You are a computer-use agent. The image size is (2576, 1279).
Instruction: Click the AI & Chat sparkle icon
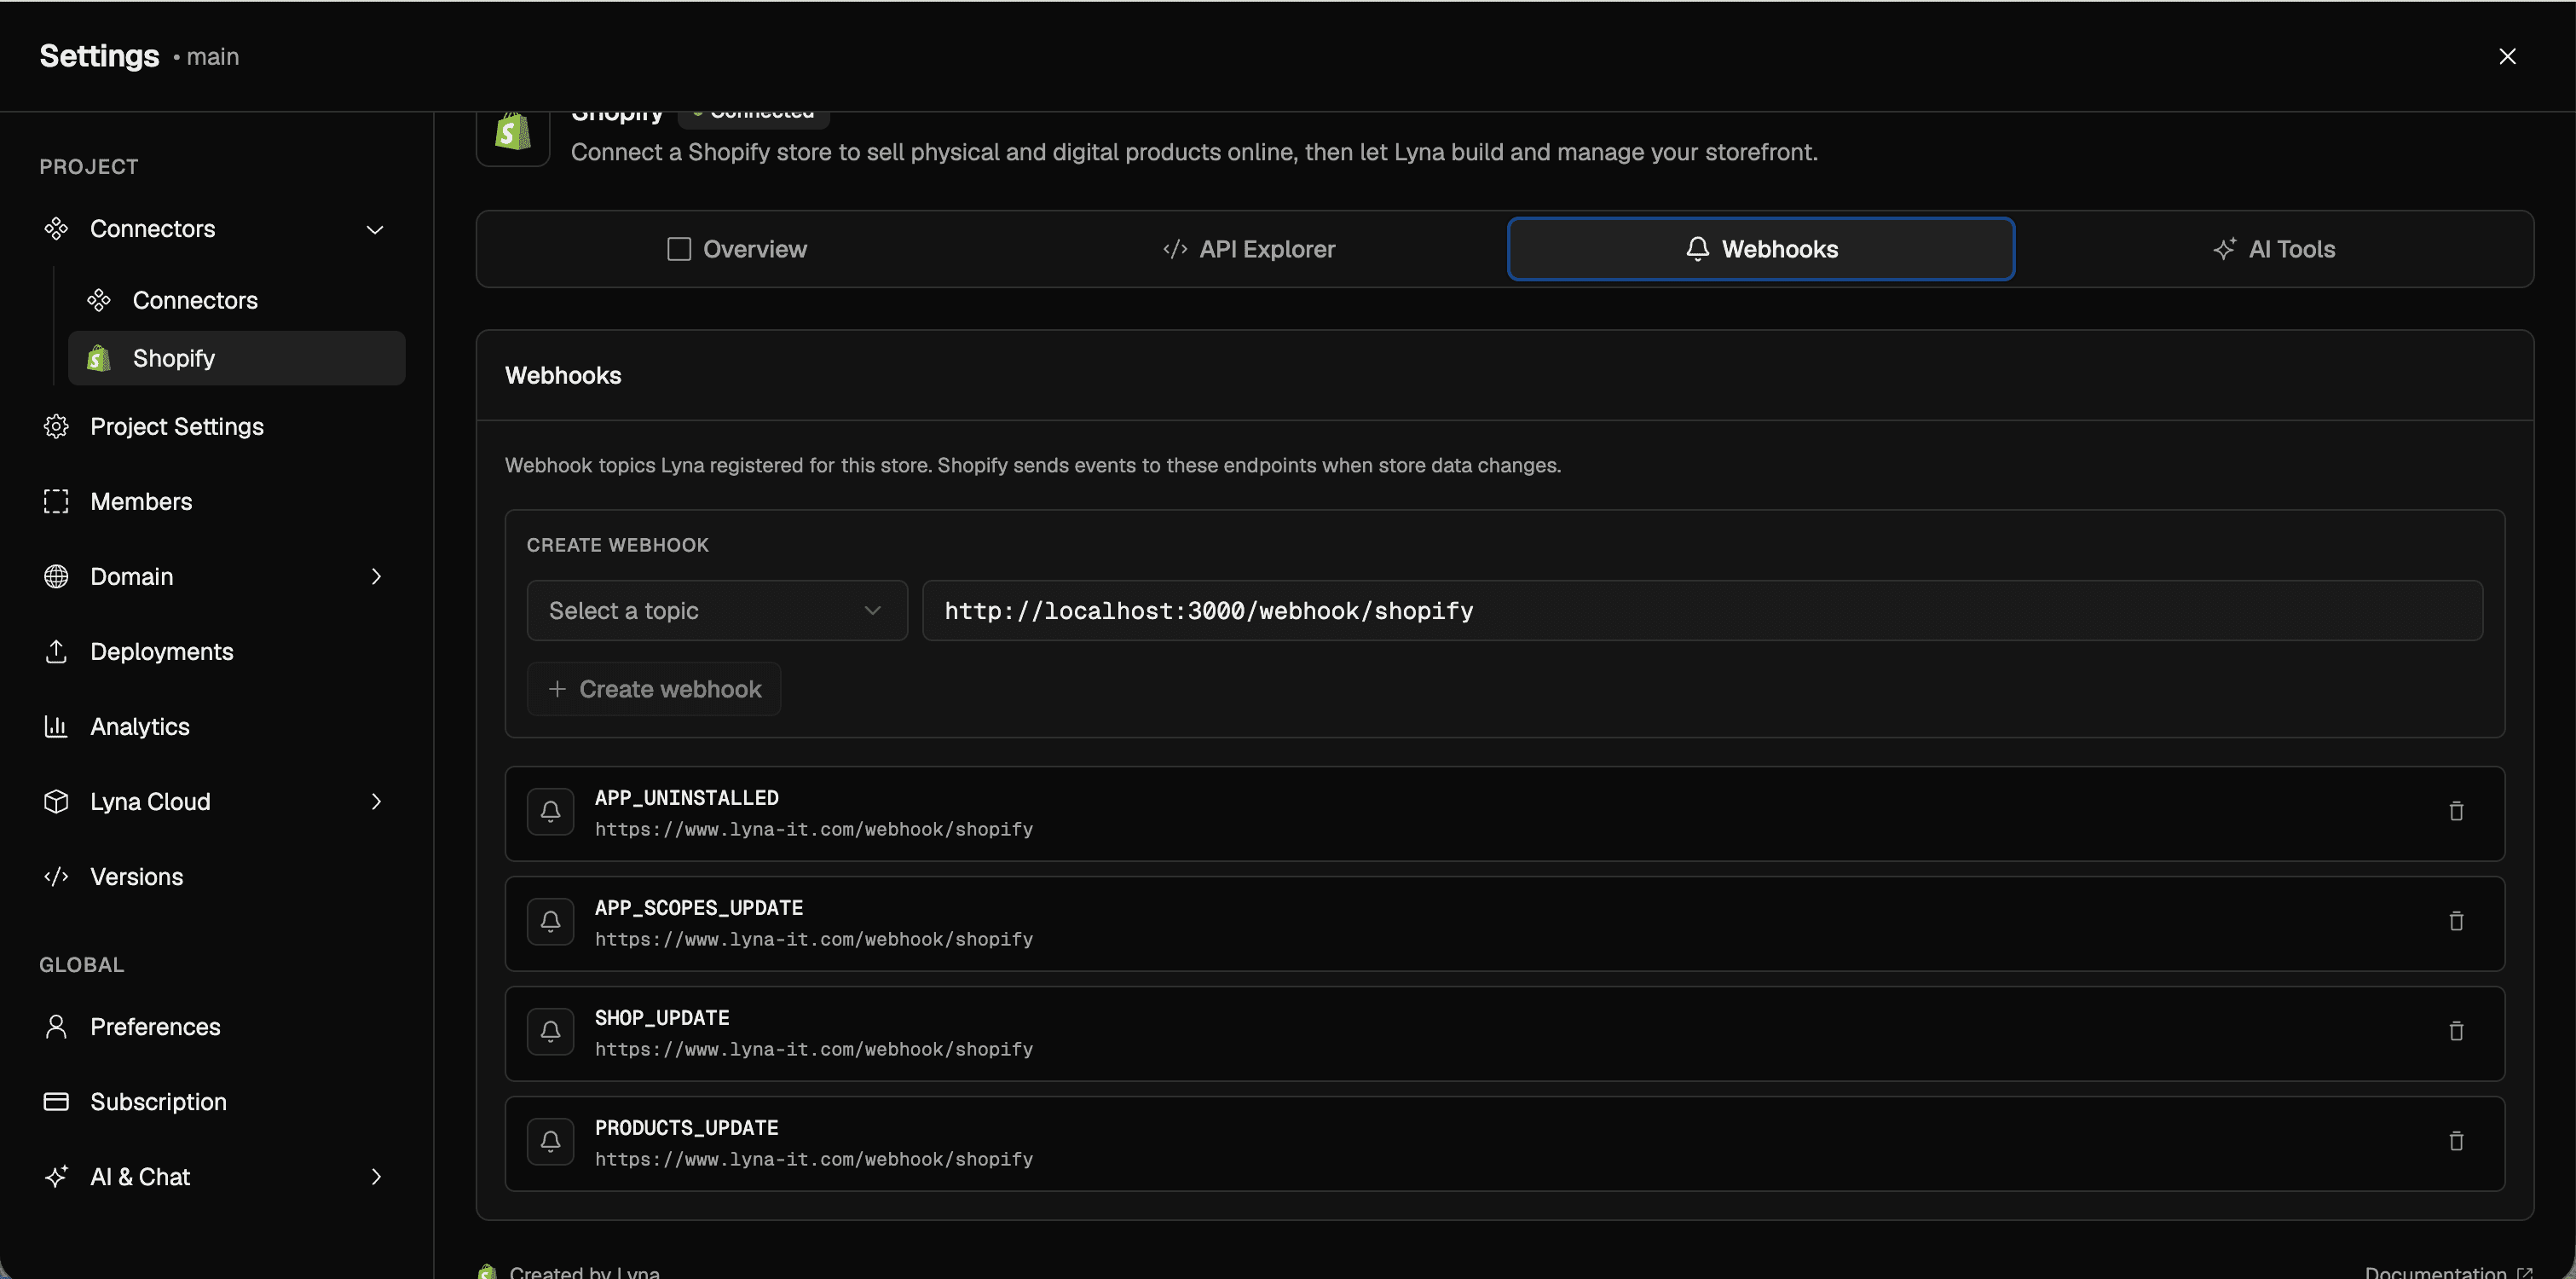[x=56, y=1177]
